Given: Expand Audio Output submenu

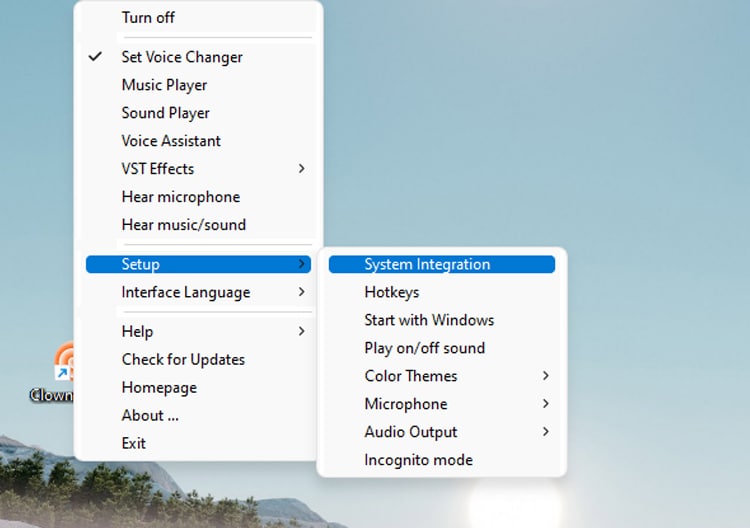Looking at the screenshot, I should [441, 432].
